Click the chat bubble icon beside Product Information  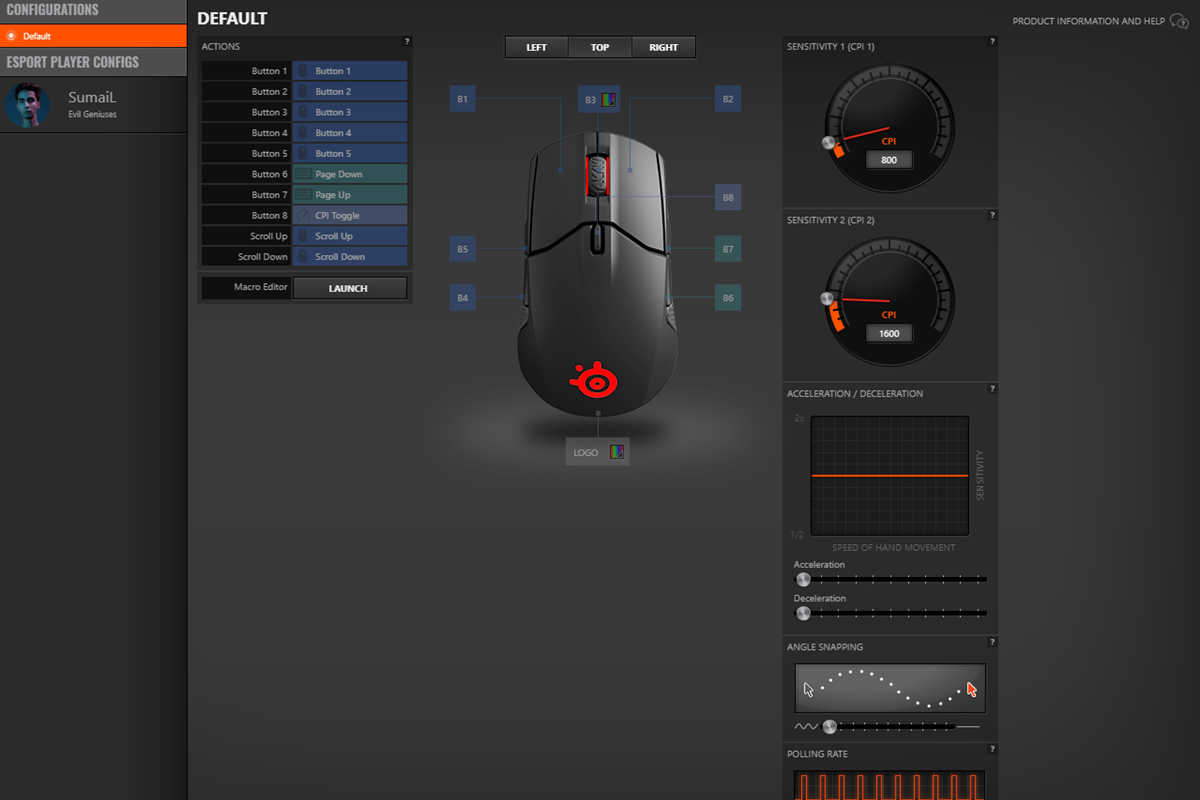(x=1179, y=21)
